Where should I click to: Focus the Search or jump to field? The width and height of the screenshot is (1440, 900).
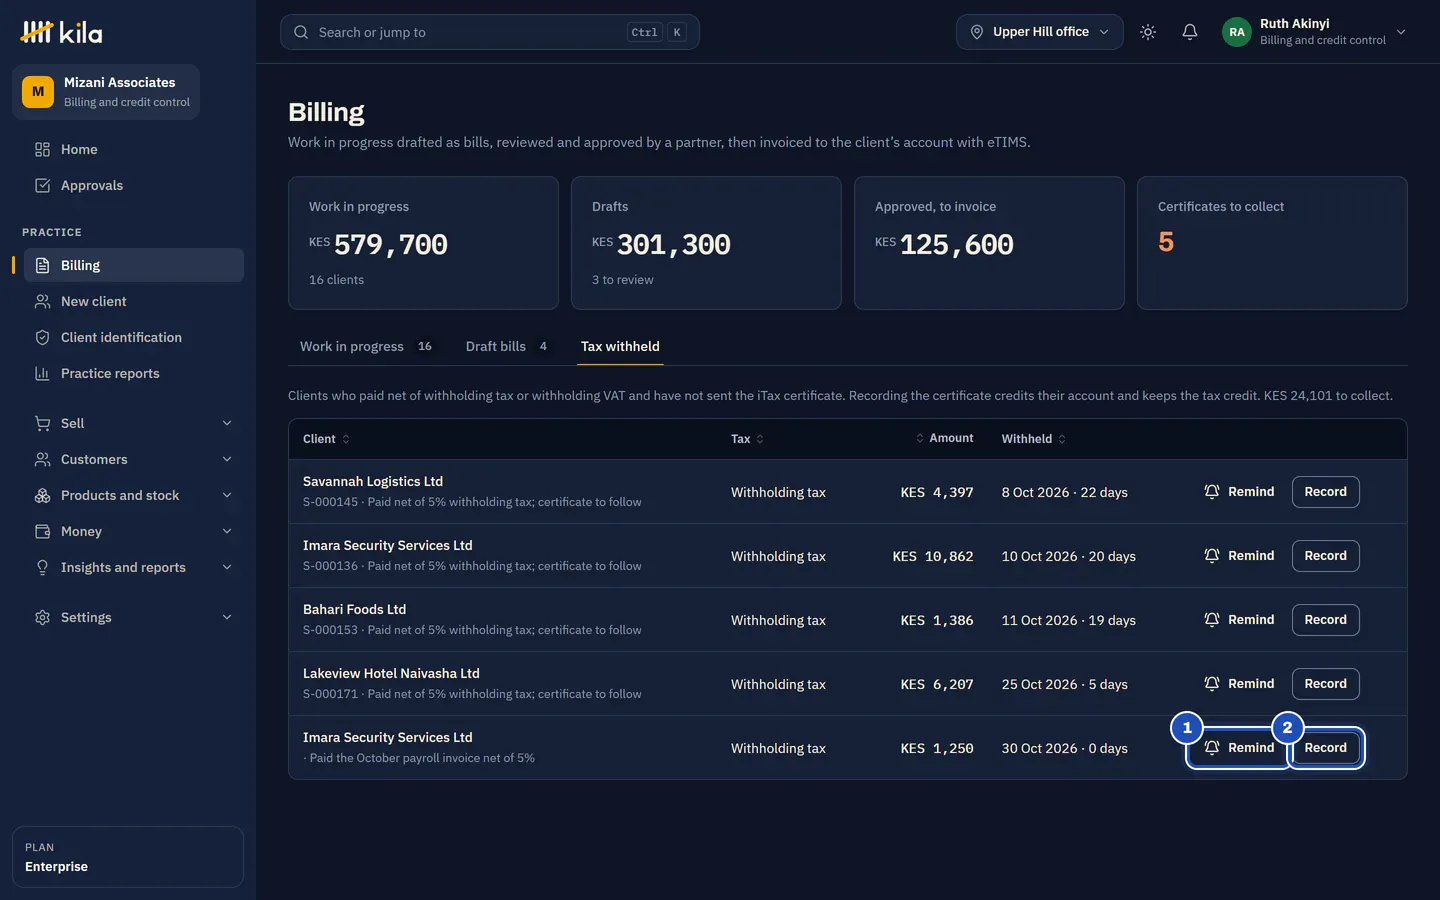pos(490,32)
